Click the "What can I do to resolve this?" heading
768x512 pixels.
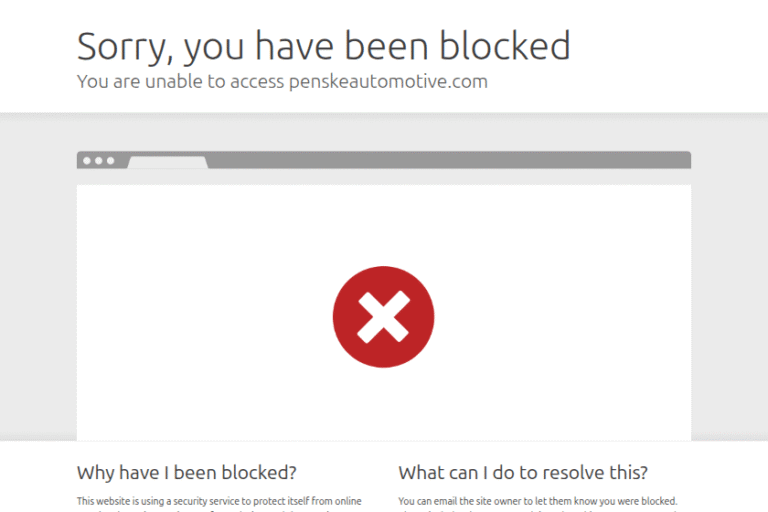click(522, 472)
